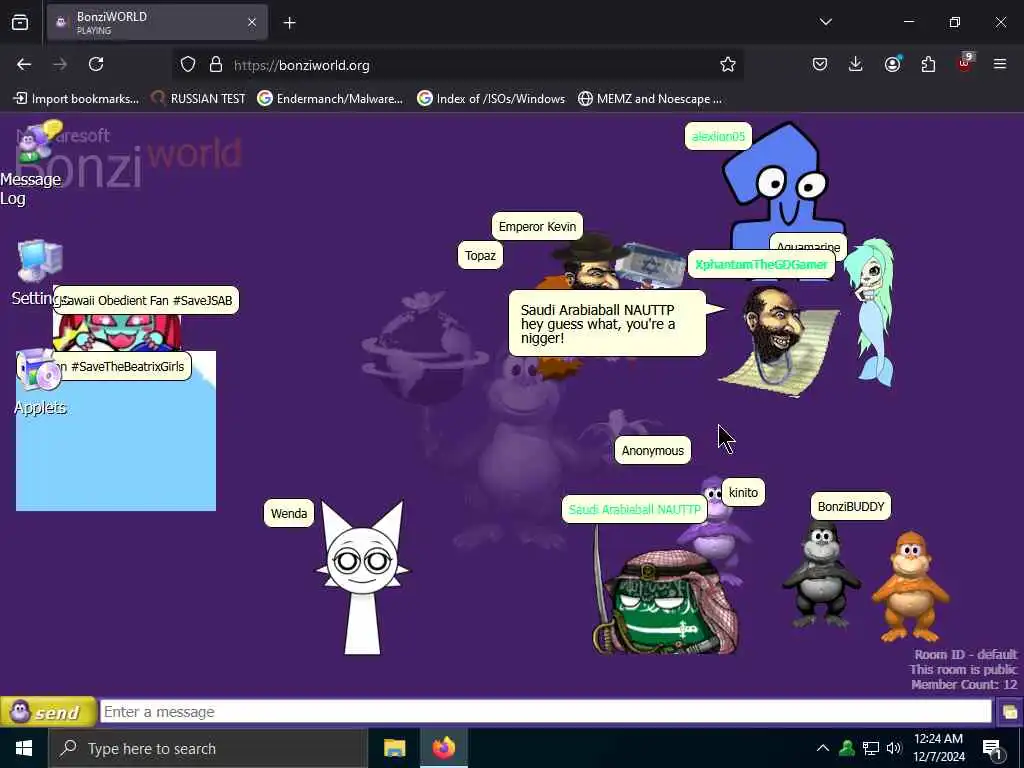Click the XphantomTheGDGamer name tag
1024x768 pixels.
click(761, 264)
